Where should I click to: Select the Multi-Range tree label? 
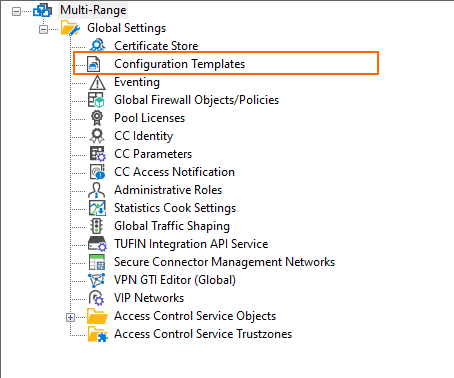pos(93,10)
